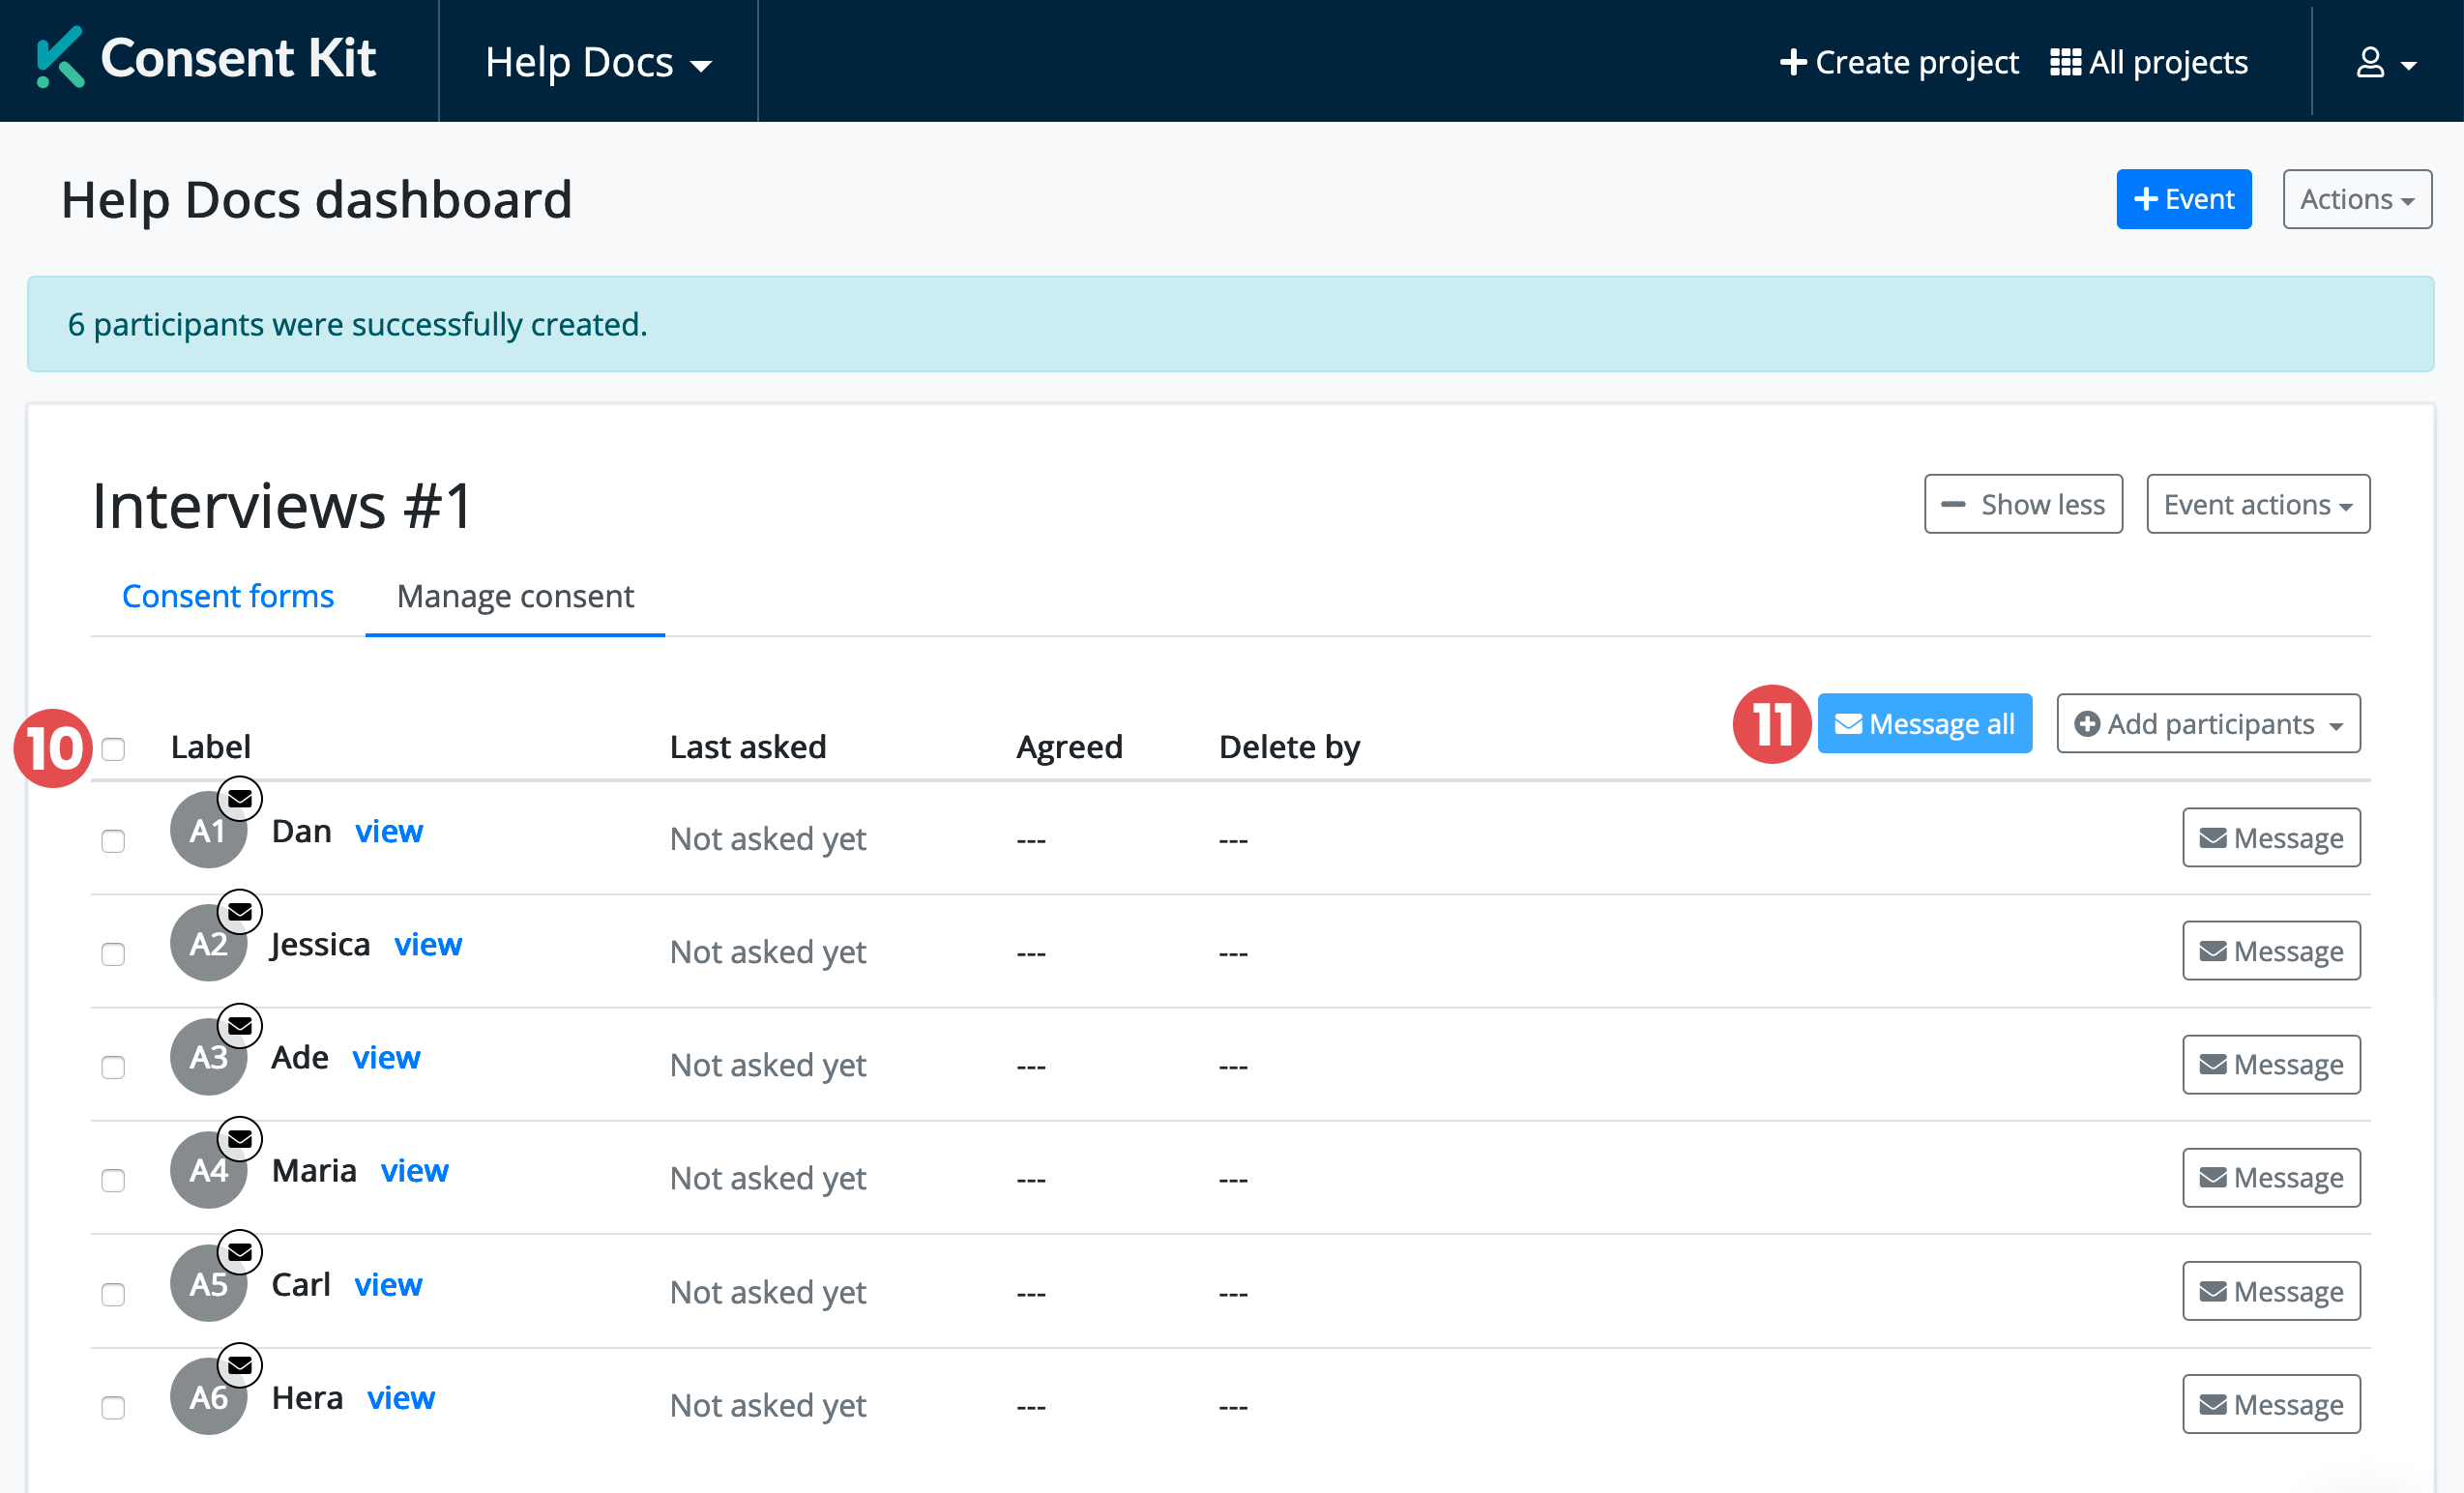Click Carl's A5 avatar badge
Viewport: 2464px width, 1493px height.
[207, 1285]
